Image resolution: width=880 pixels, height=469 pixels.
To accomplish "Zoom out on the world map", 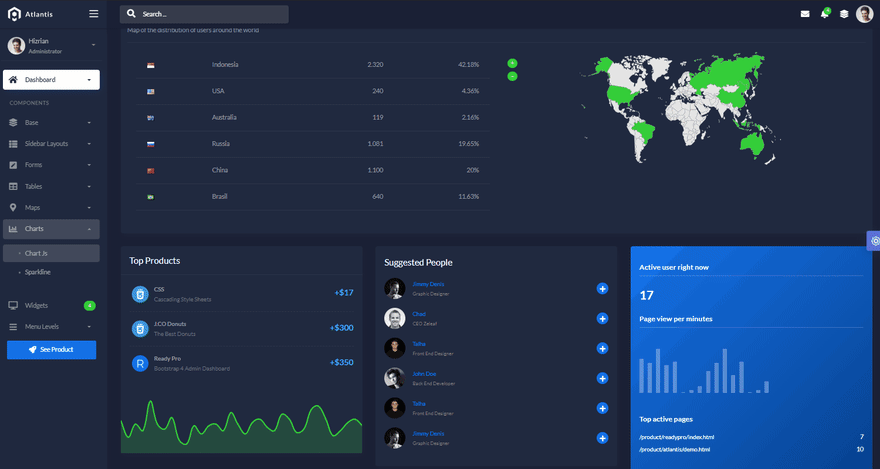I will (x=512, y=76).
